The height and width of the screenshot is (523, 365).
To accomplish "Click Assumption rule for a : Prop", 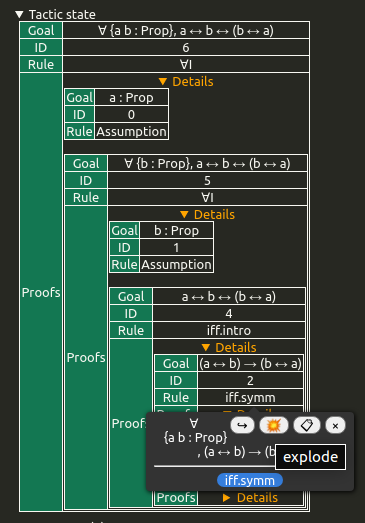I will pos(131,131).
